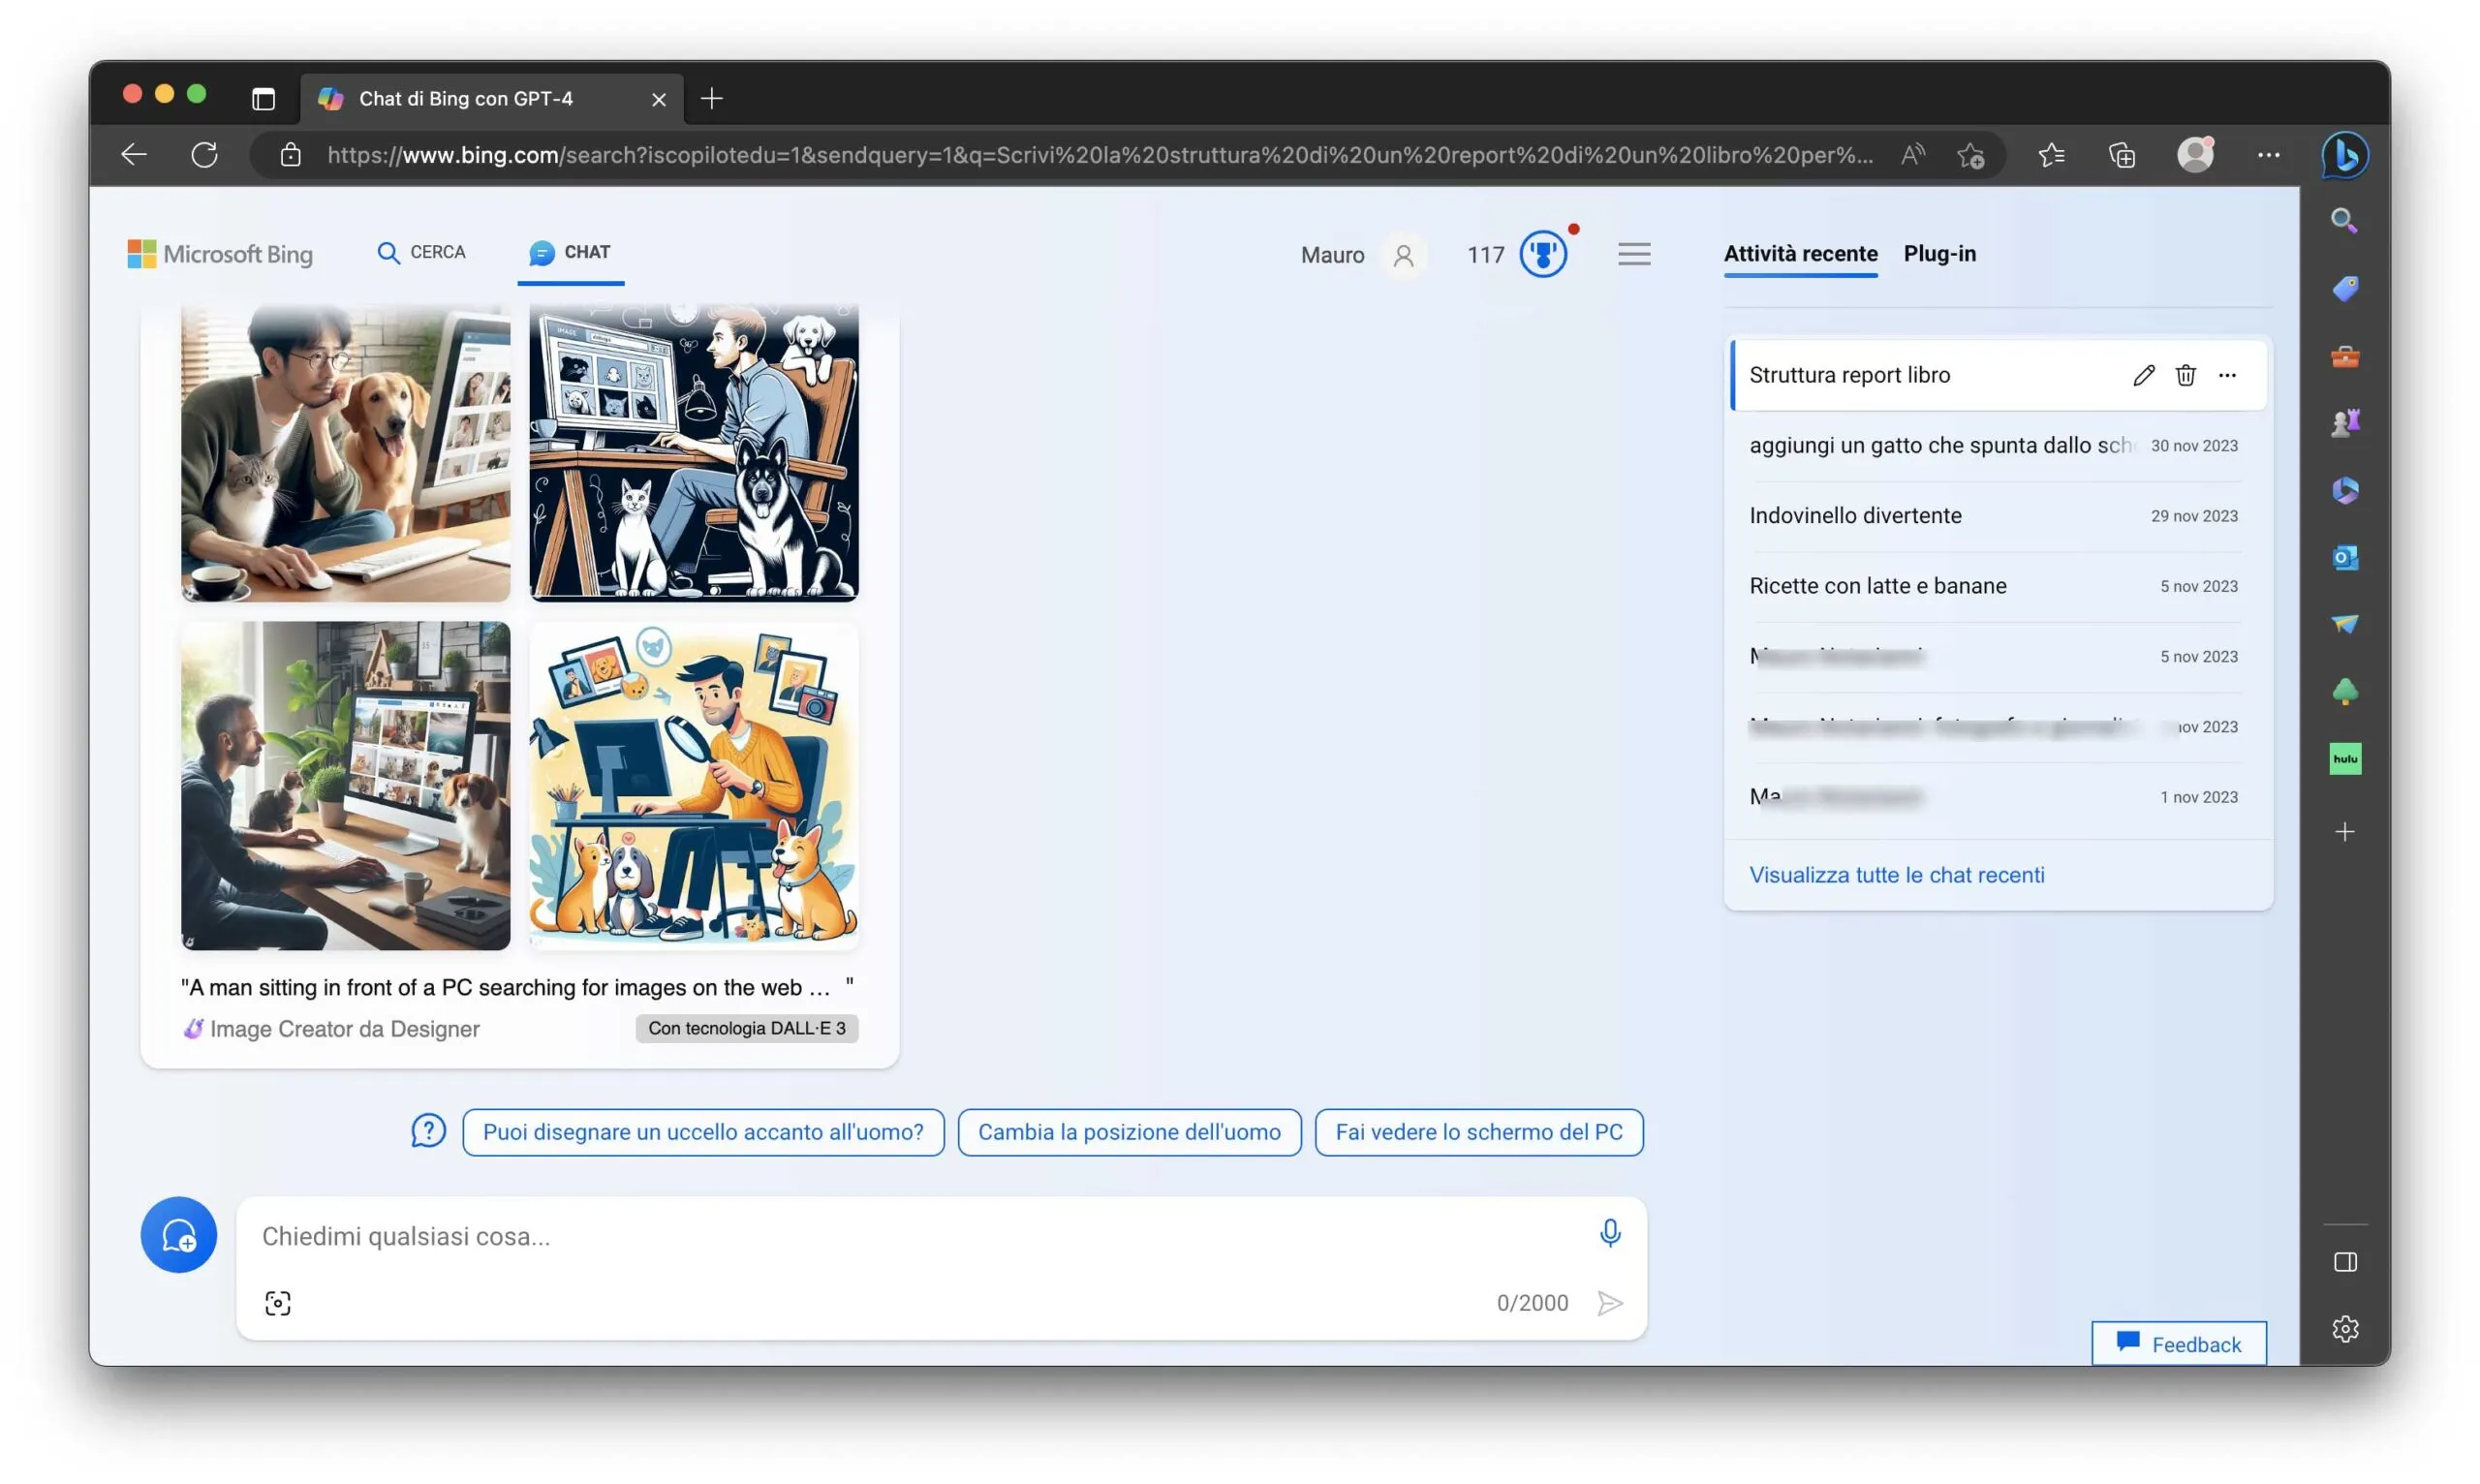Open Microsoft 365 icon in the Edge sidebar
The image size is (2480, 1484).
2345,489
